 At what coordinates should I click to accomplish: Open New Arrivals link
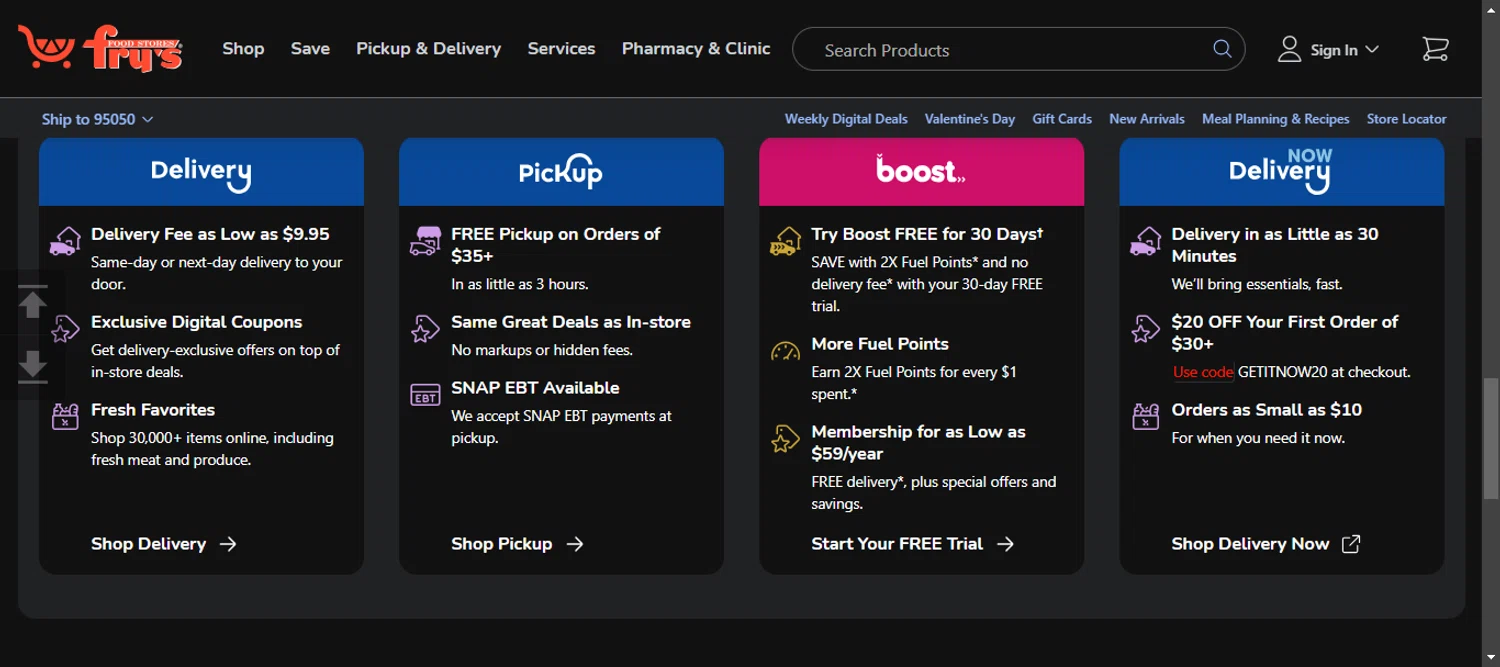point(1147,119)
